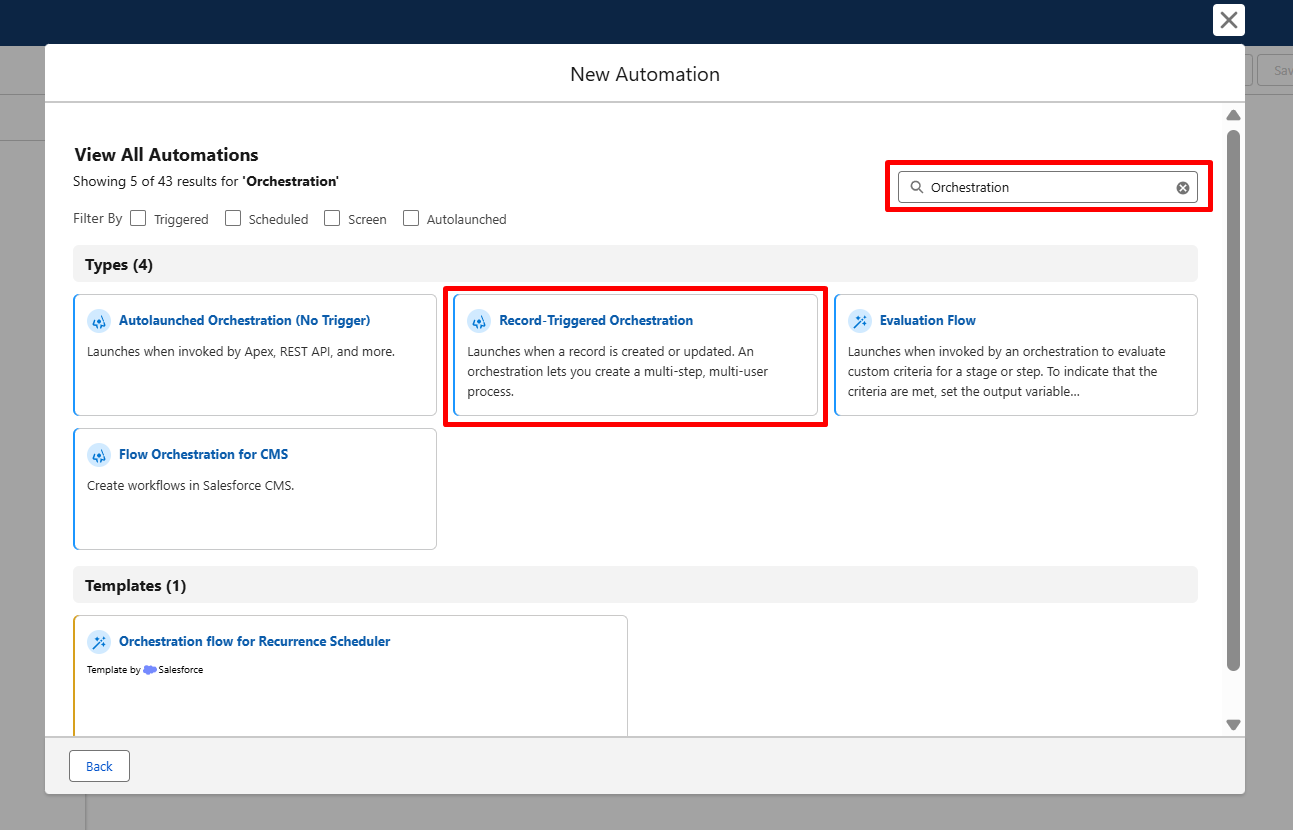Open Autolaunched Orchestration (No Trigger) title
The height and width of the screenshot is (830, 1293).
pyautogui.click(x=245, y=321)
